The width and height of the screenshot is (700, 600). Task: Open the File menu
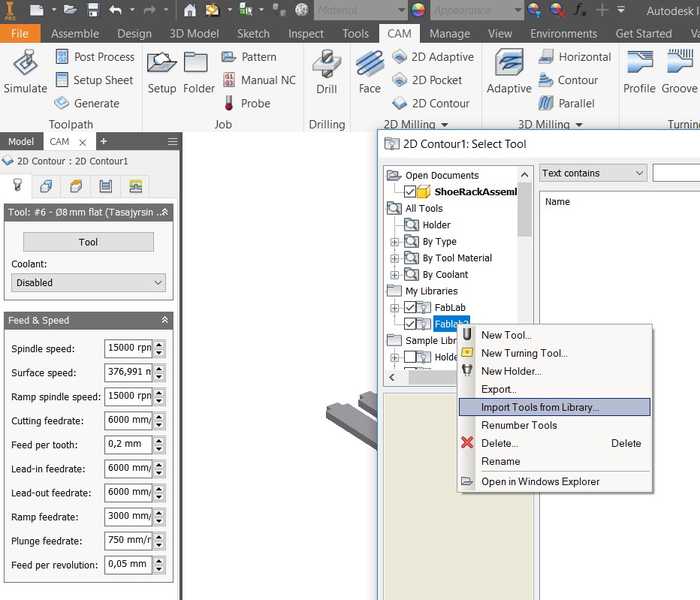(20, 33)
